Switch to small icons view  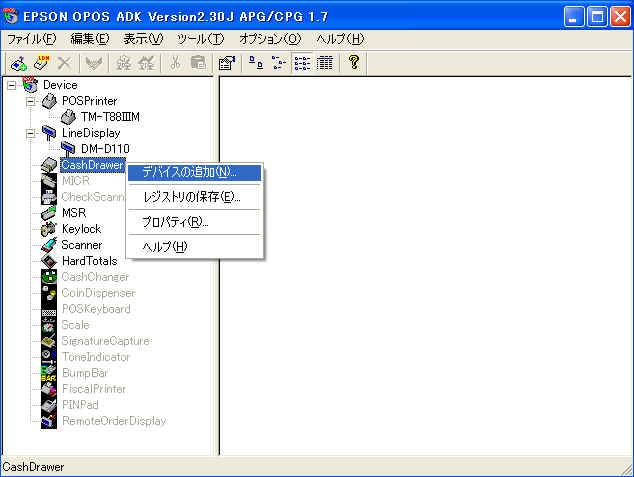[279, 63]
